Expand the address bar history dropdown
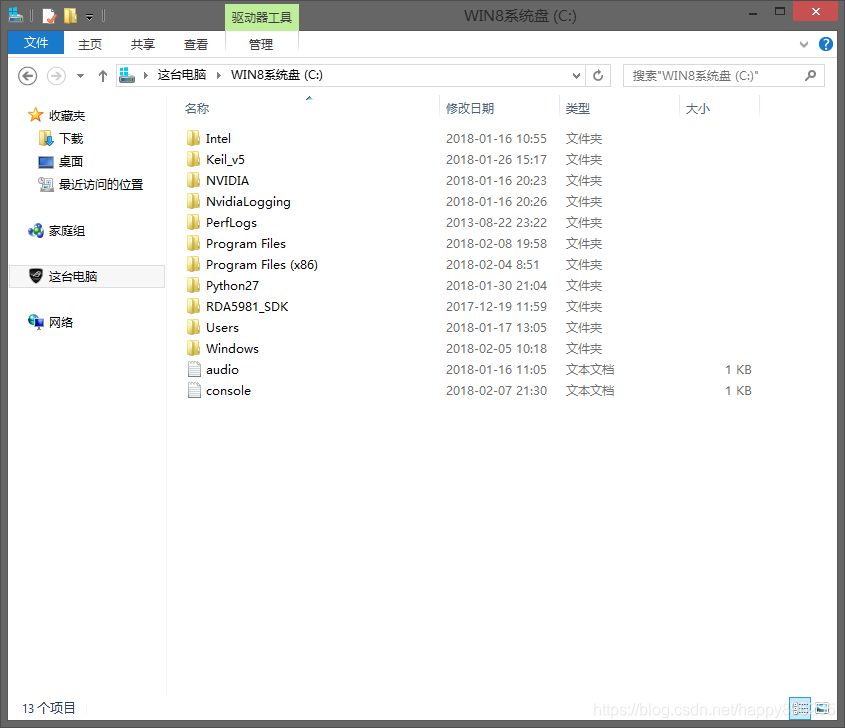This screenshot has height=728, width=845. [576, 75]
